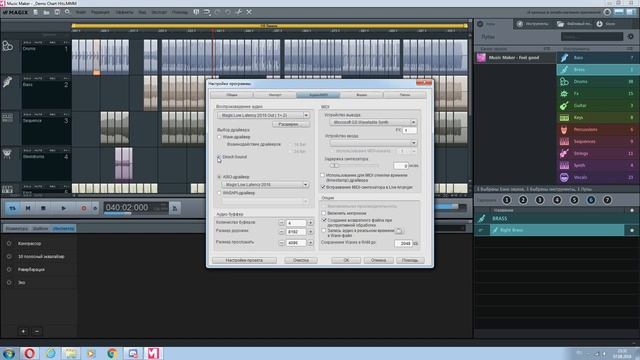Click the Bass track 2 instrument icon

point(7,82)
